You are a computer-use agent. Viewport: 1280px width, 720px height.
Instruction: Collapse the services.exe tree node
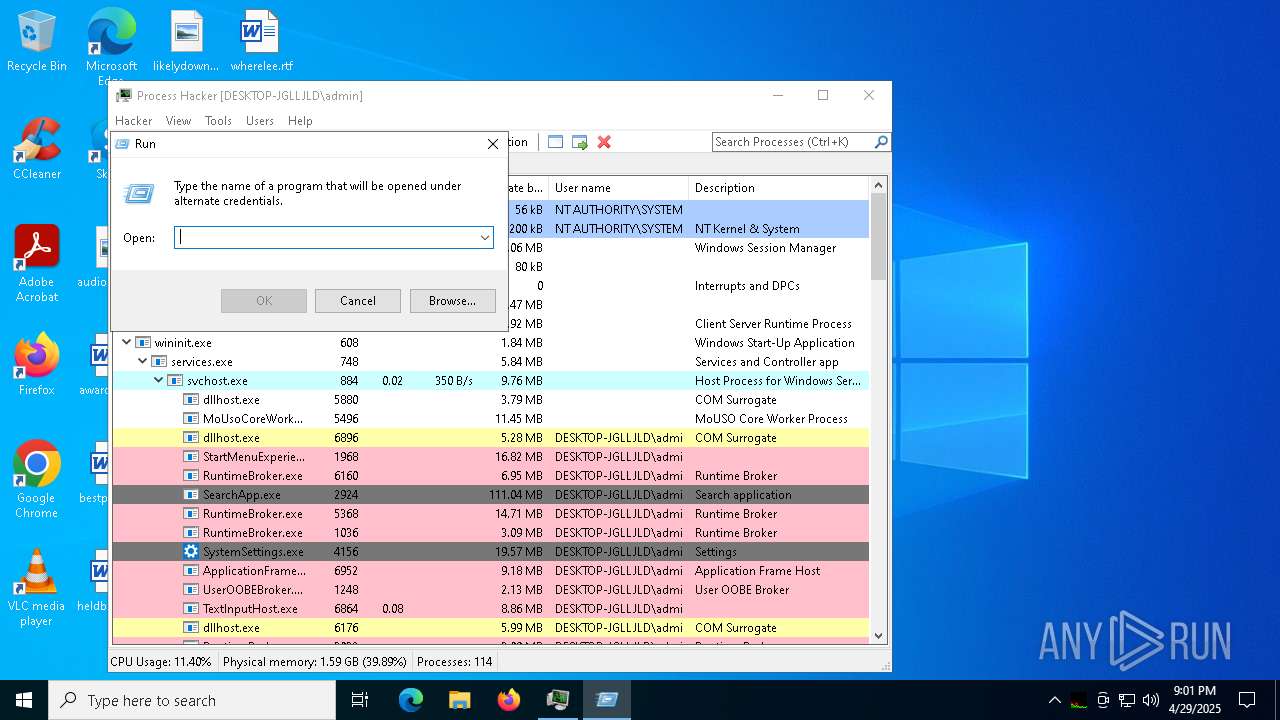(x=142, y=362)
